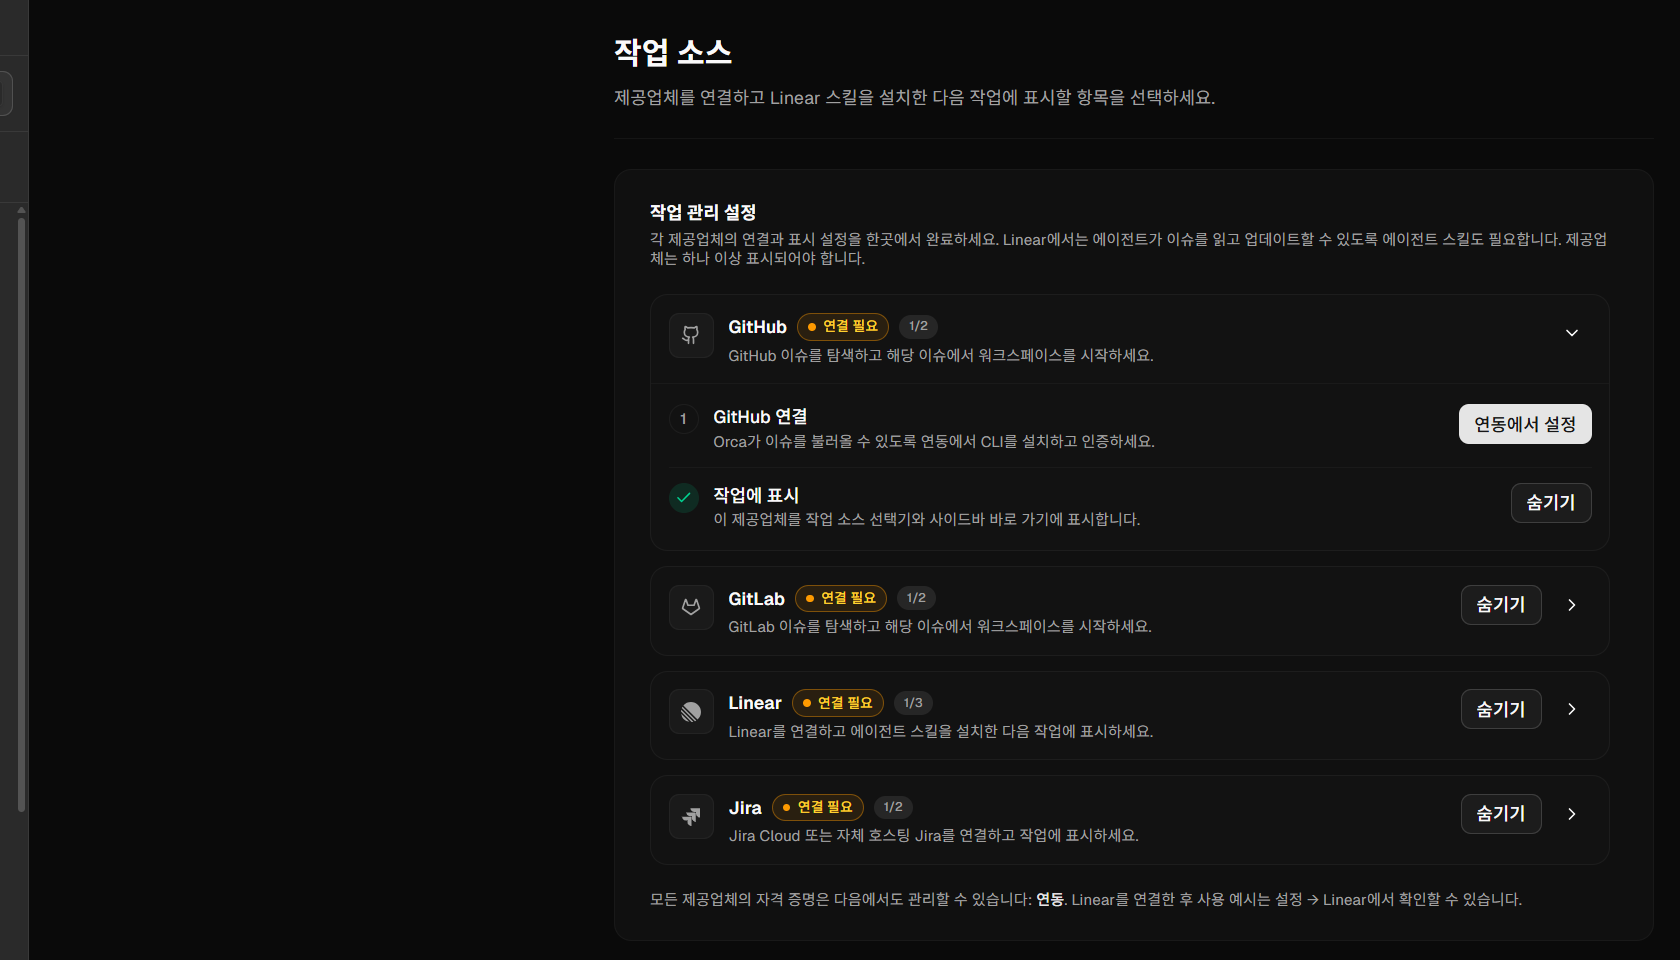Click the GitLab provider name
Image resolution: width=1680 pixels, height=960 pixels.
(x=756, y=599)
